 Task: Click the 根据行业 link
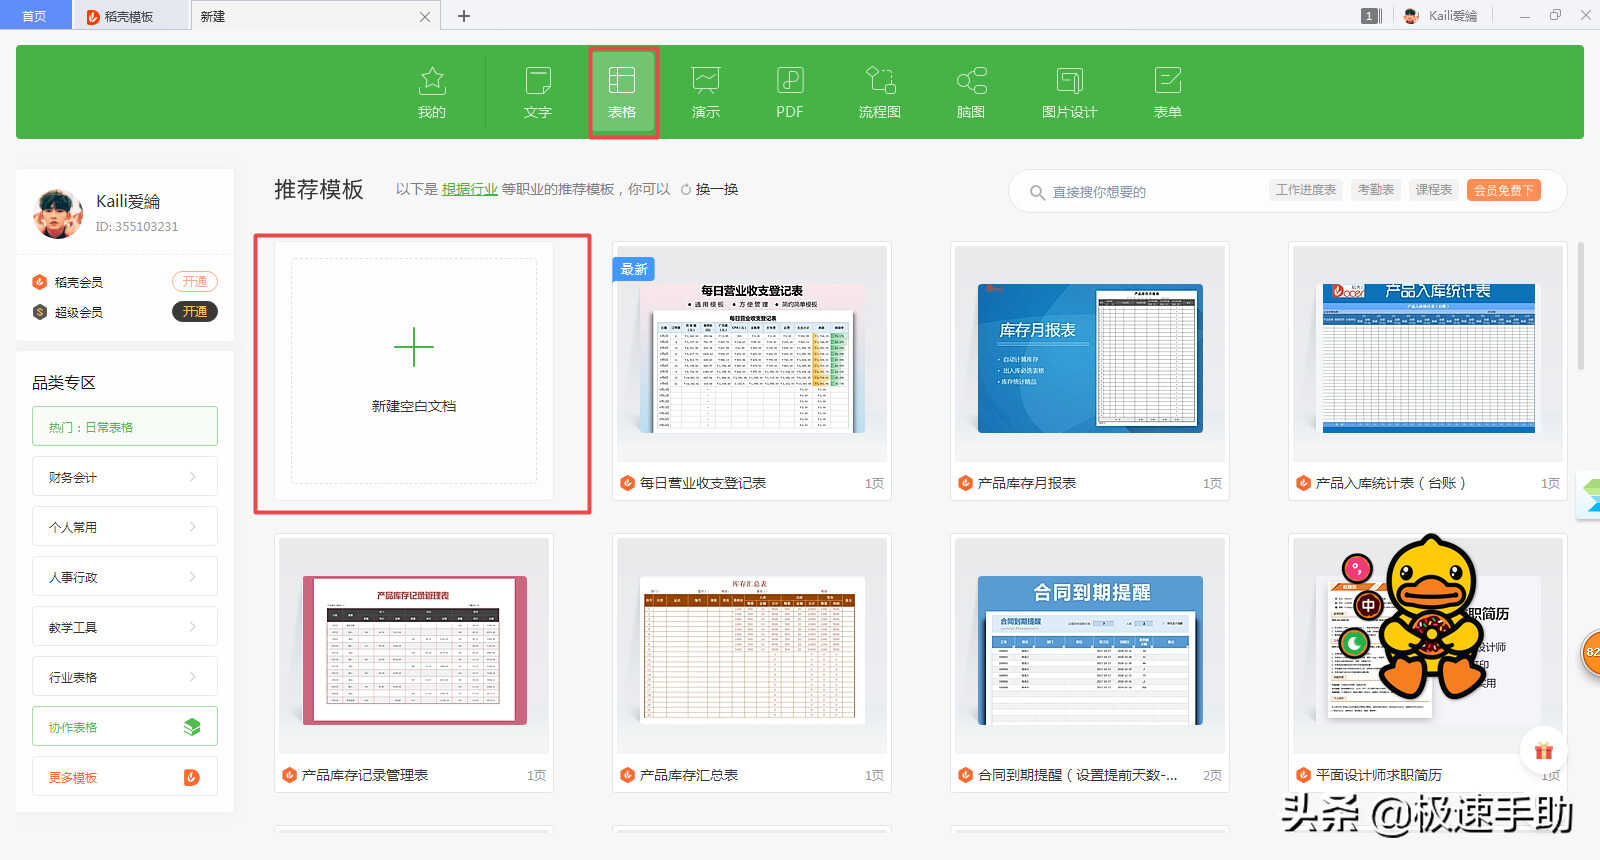tap(470, 189)
